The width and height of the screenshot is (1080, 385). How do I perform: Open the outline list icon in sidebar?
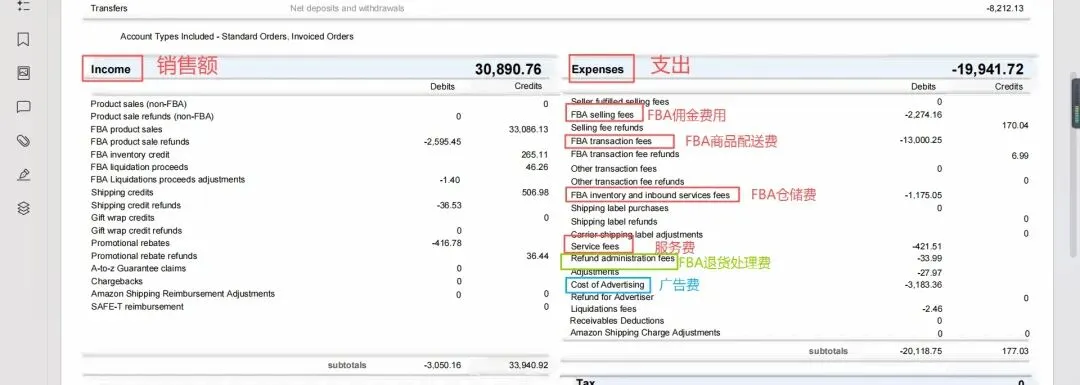[23, 6]
